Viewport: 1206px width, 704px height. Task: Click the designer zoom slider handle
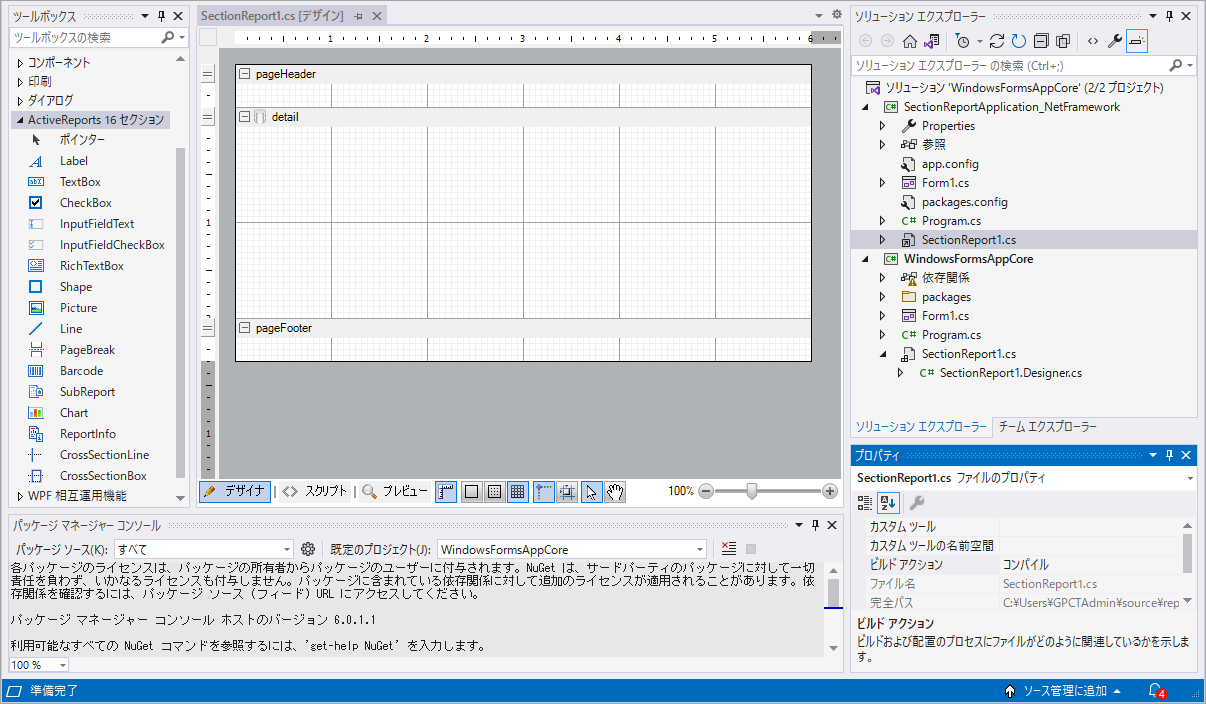point(752,491)
